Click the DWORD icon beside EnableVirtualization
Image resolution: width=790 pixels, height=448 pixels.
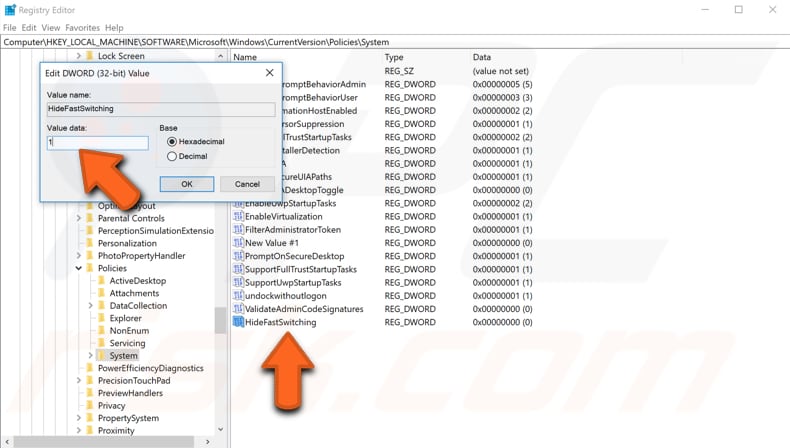coord(238,216)
